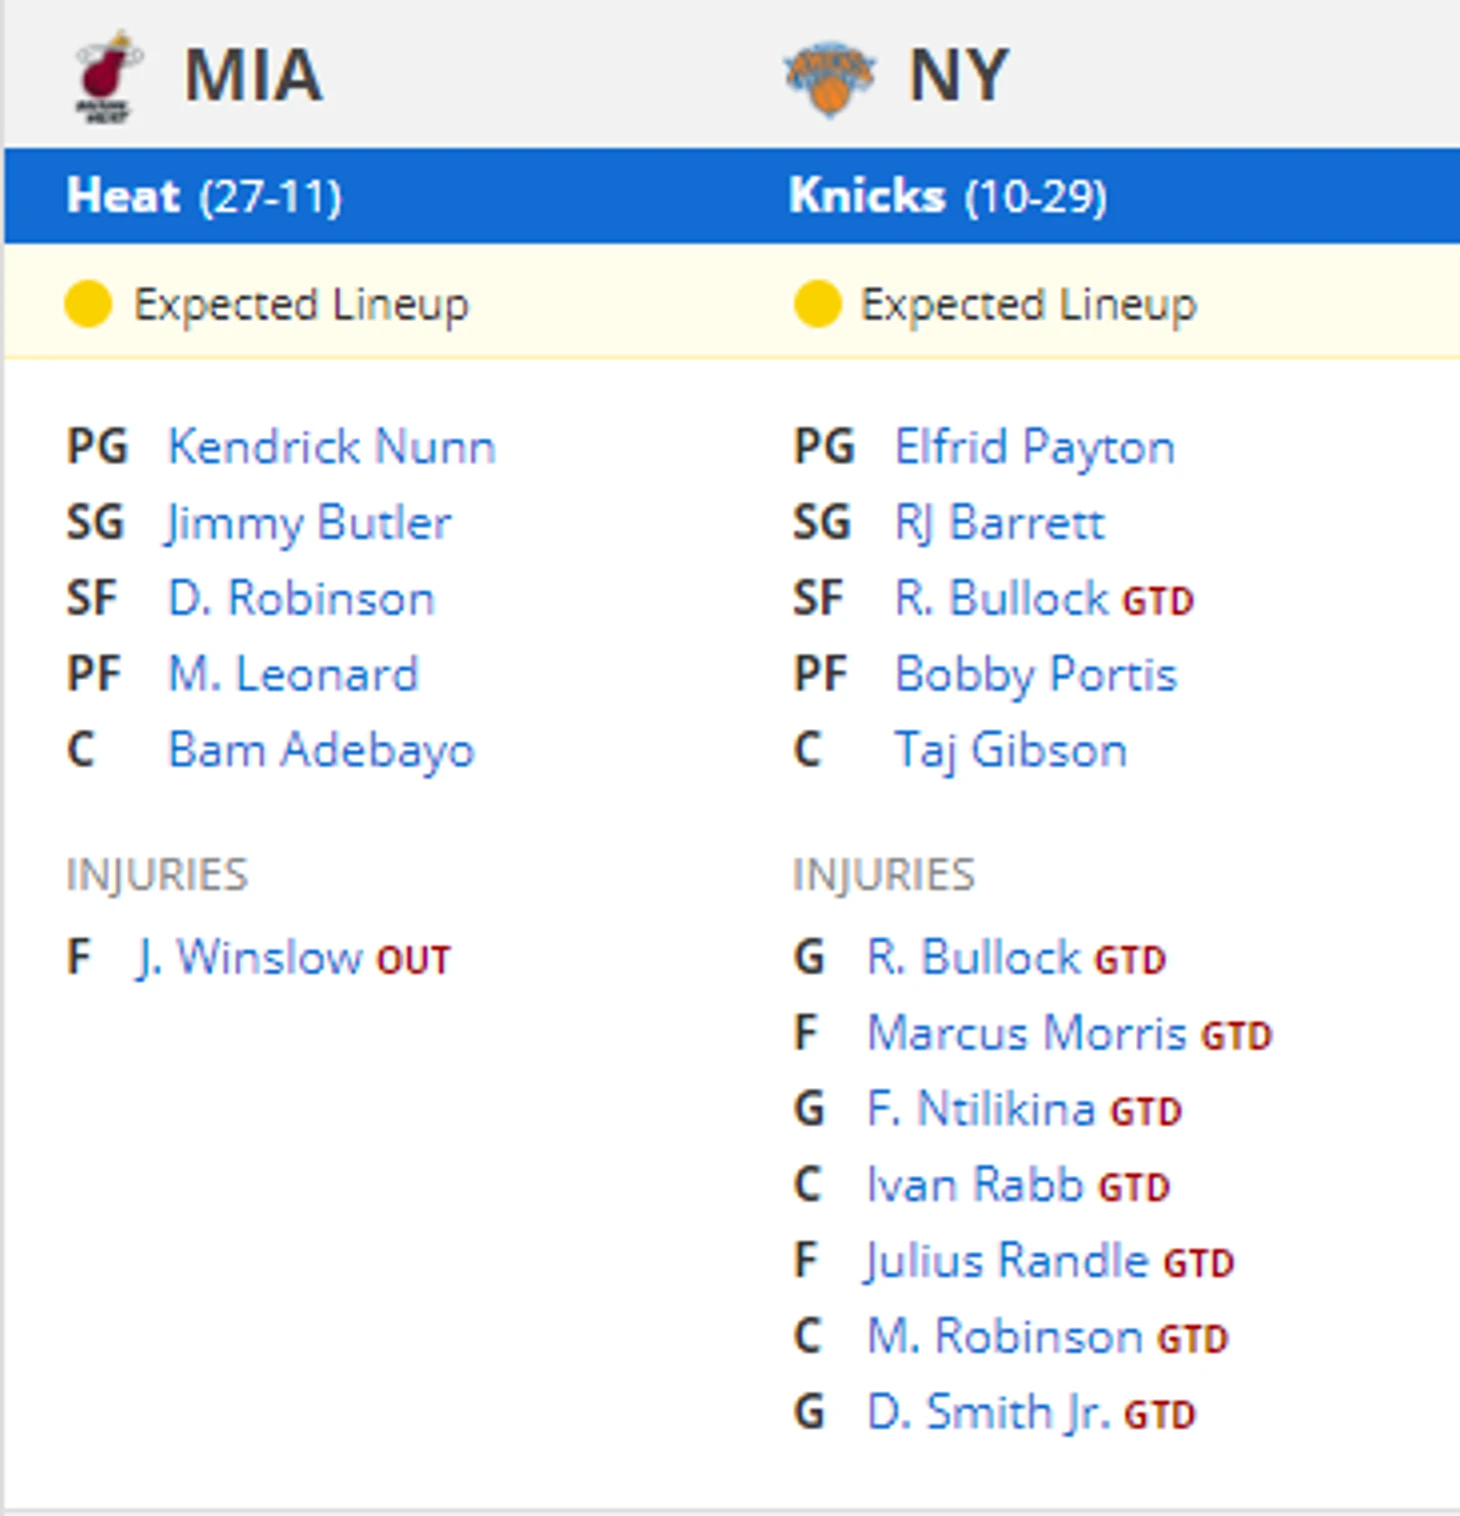Click the yellow Expected Lineup dot under Heat
The image size is (1460, 1516).
(x=88, y=304)
